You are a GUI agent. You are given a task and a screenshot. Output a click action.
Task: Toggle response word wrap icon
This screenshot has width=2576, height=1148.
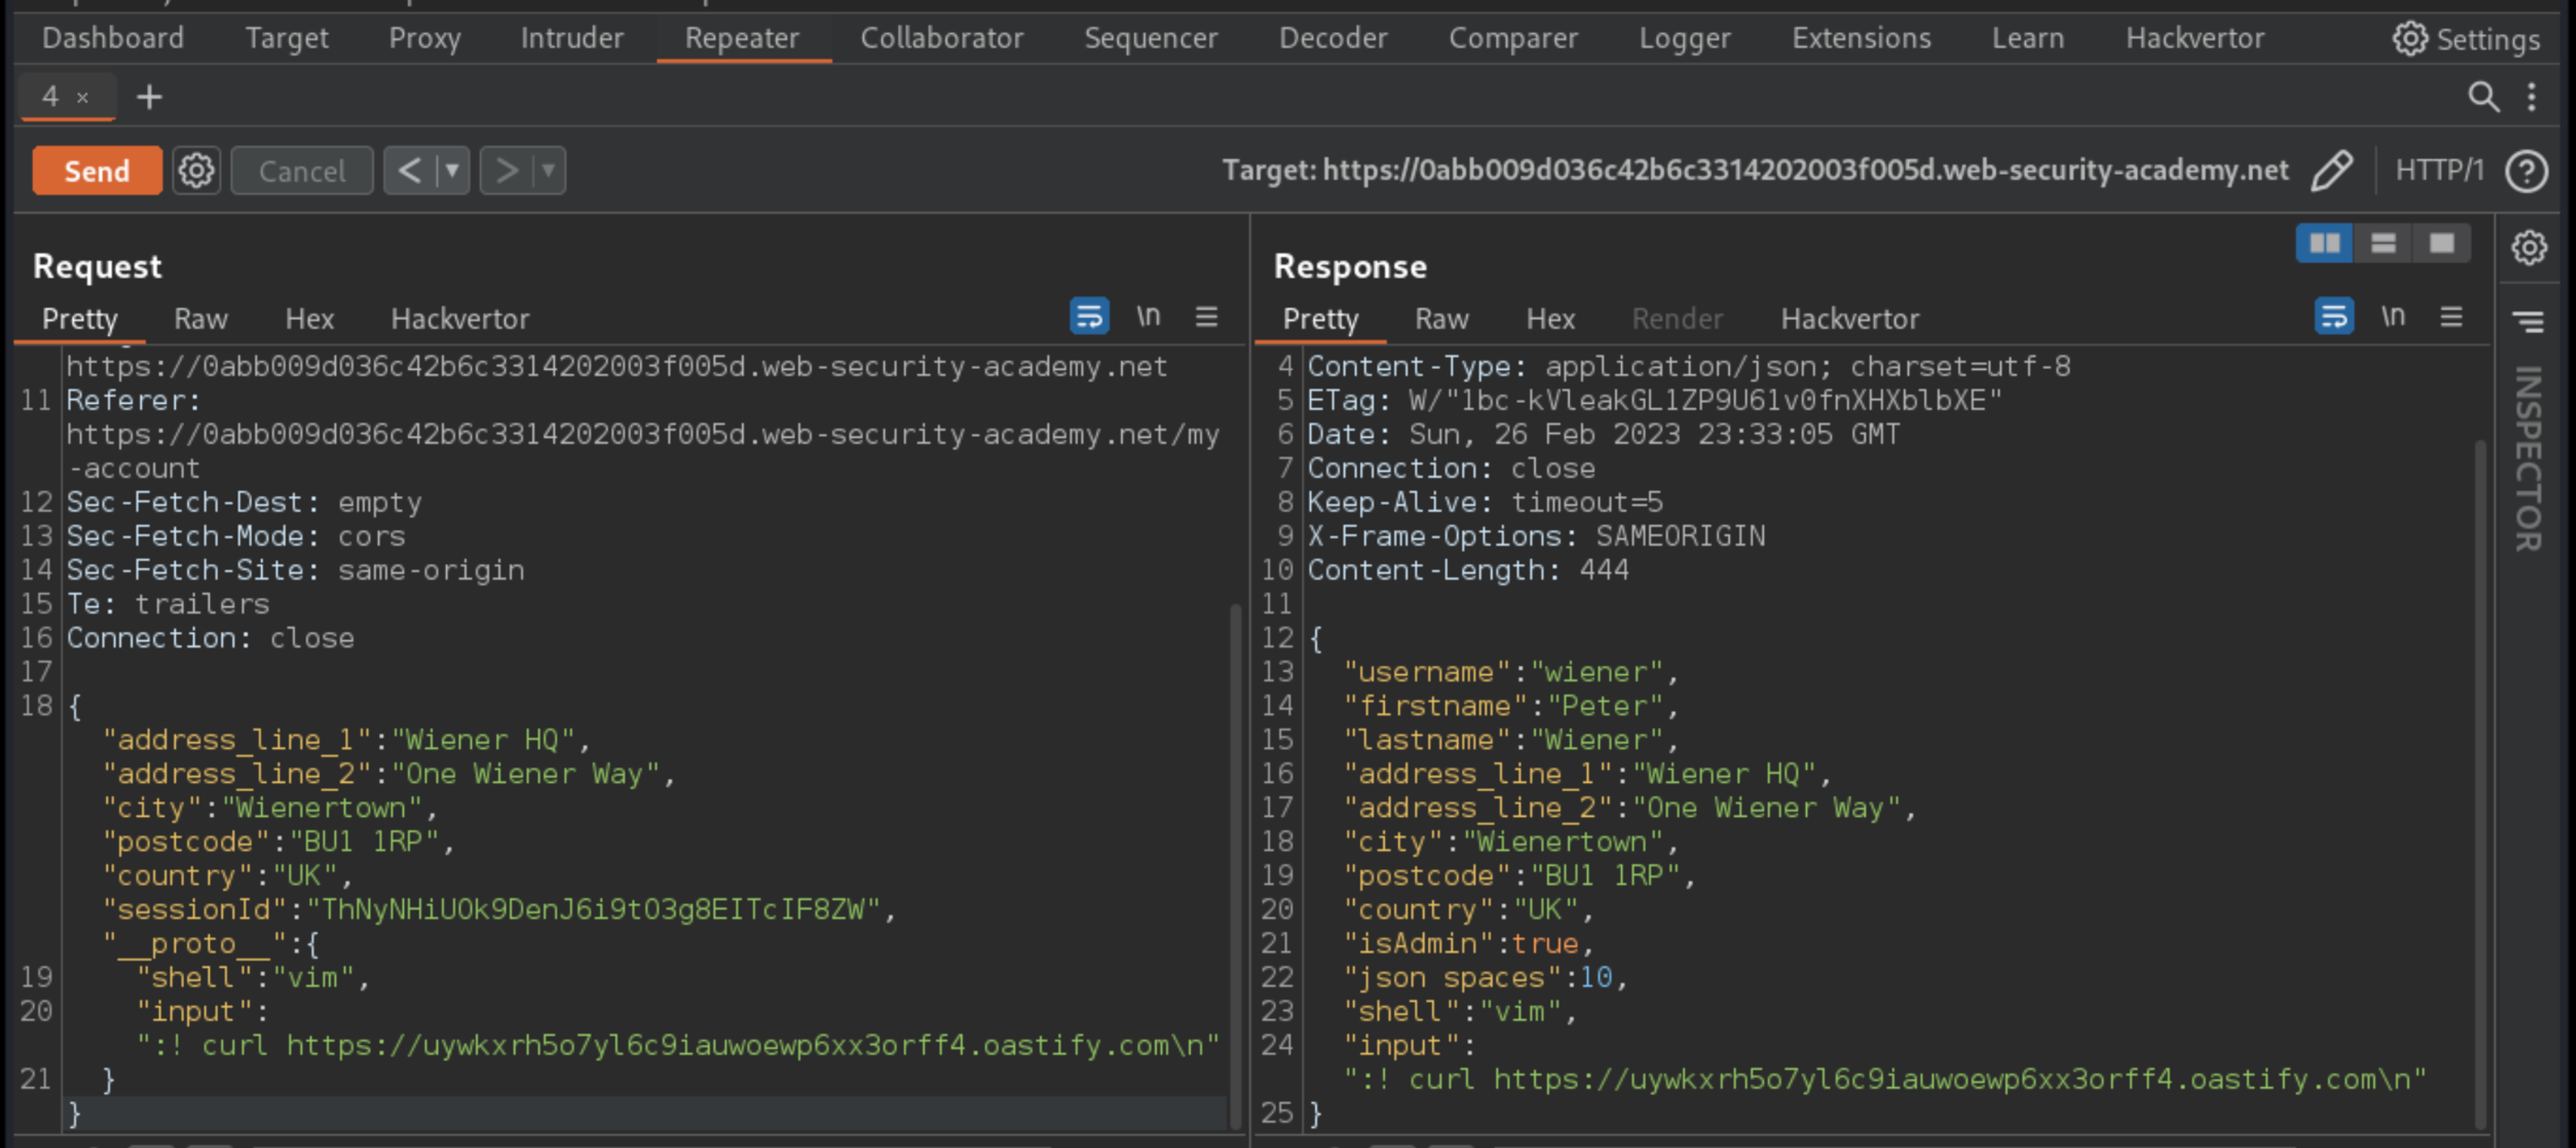(x=2334, y=317)
